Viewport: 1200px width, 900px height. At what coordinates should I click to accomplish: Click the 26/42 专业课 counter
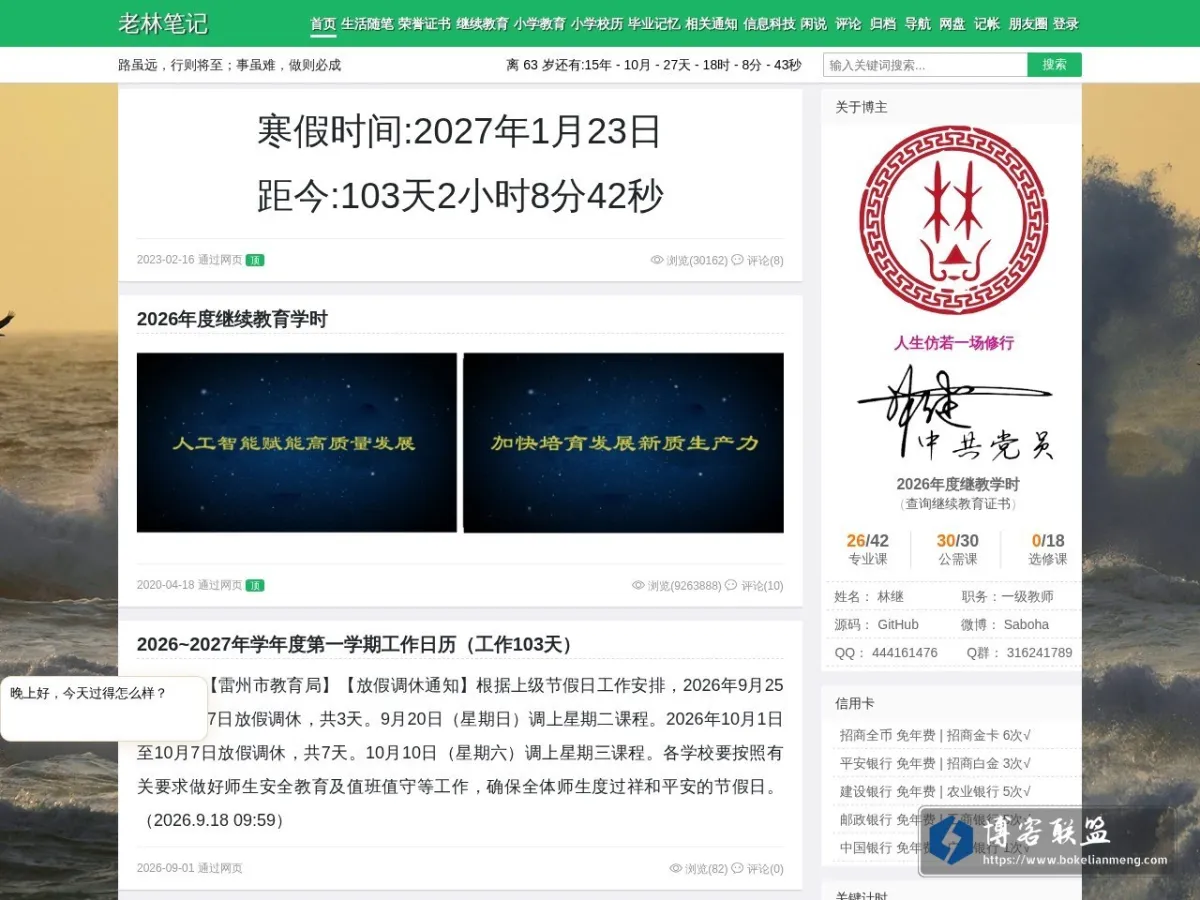pos(867,550)
